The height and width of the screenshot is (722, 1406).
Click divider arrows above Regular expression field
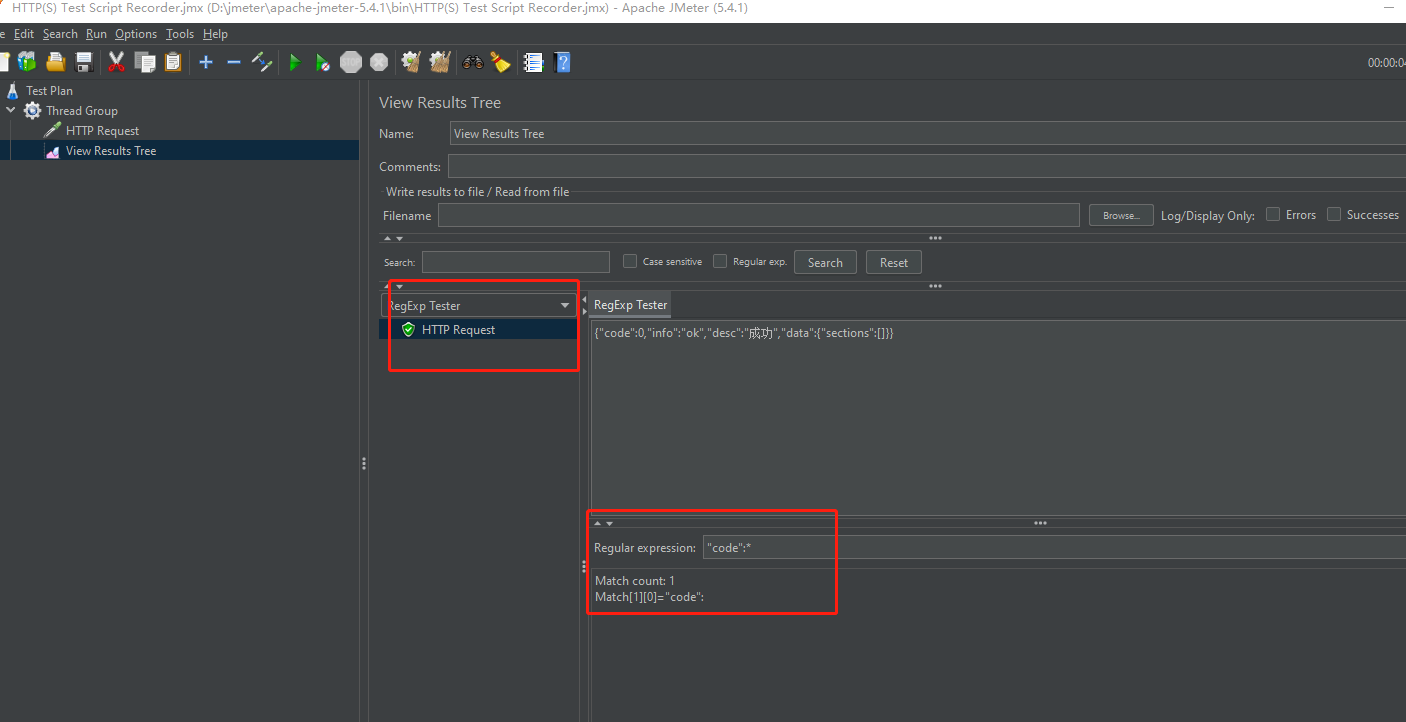click(x=604, y=523)
